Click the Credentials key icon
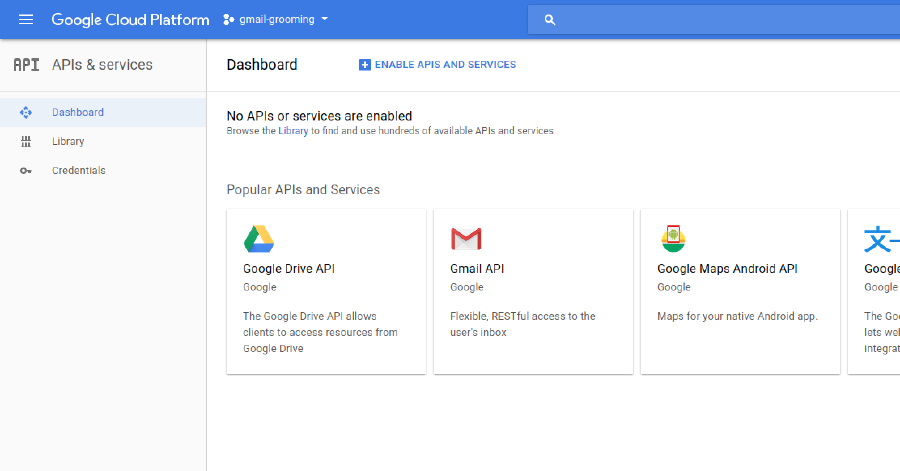The height and width of the screenshot is (471, 900). [x=26, y=171]
